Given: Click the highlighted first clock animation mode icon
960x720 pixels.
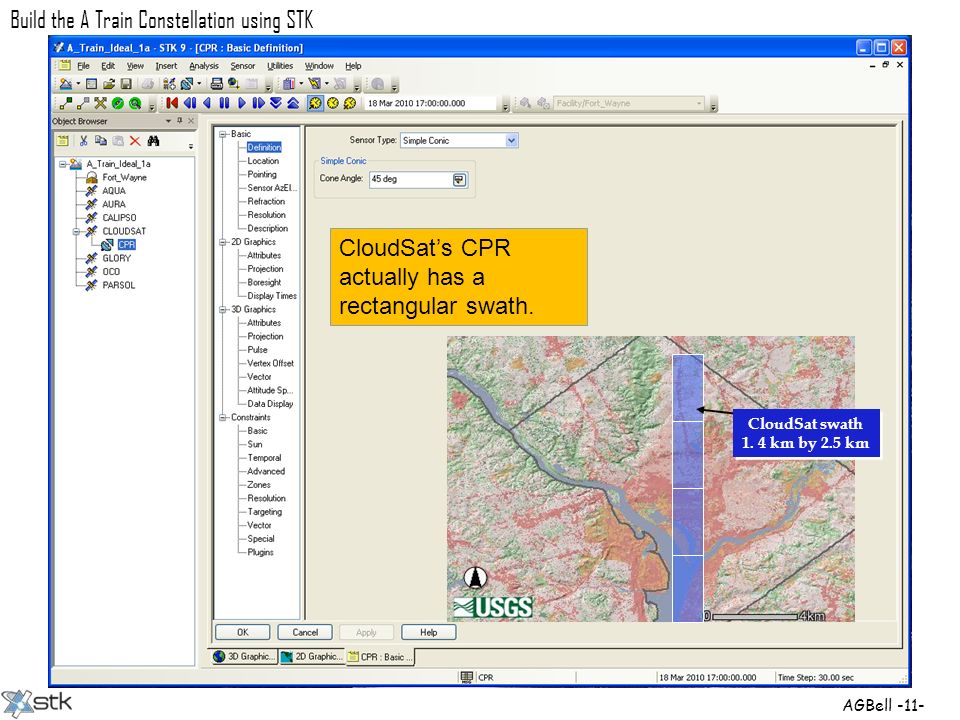Looking at the screenshot, I should tap(315, 103).
